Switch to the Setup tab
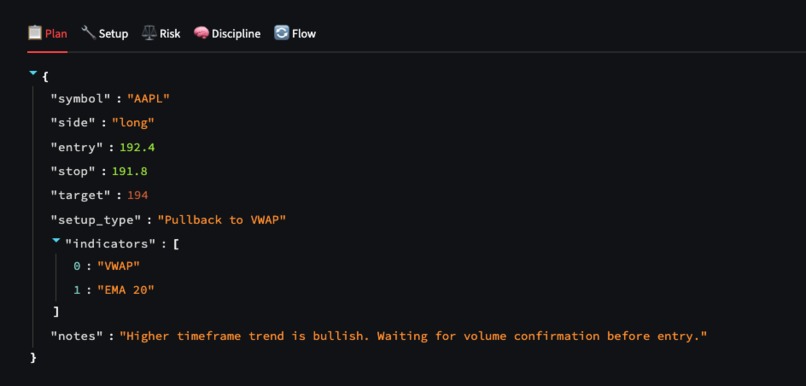The image size is (806, 386). click(104, 34)
